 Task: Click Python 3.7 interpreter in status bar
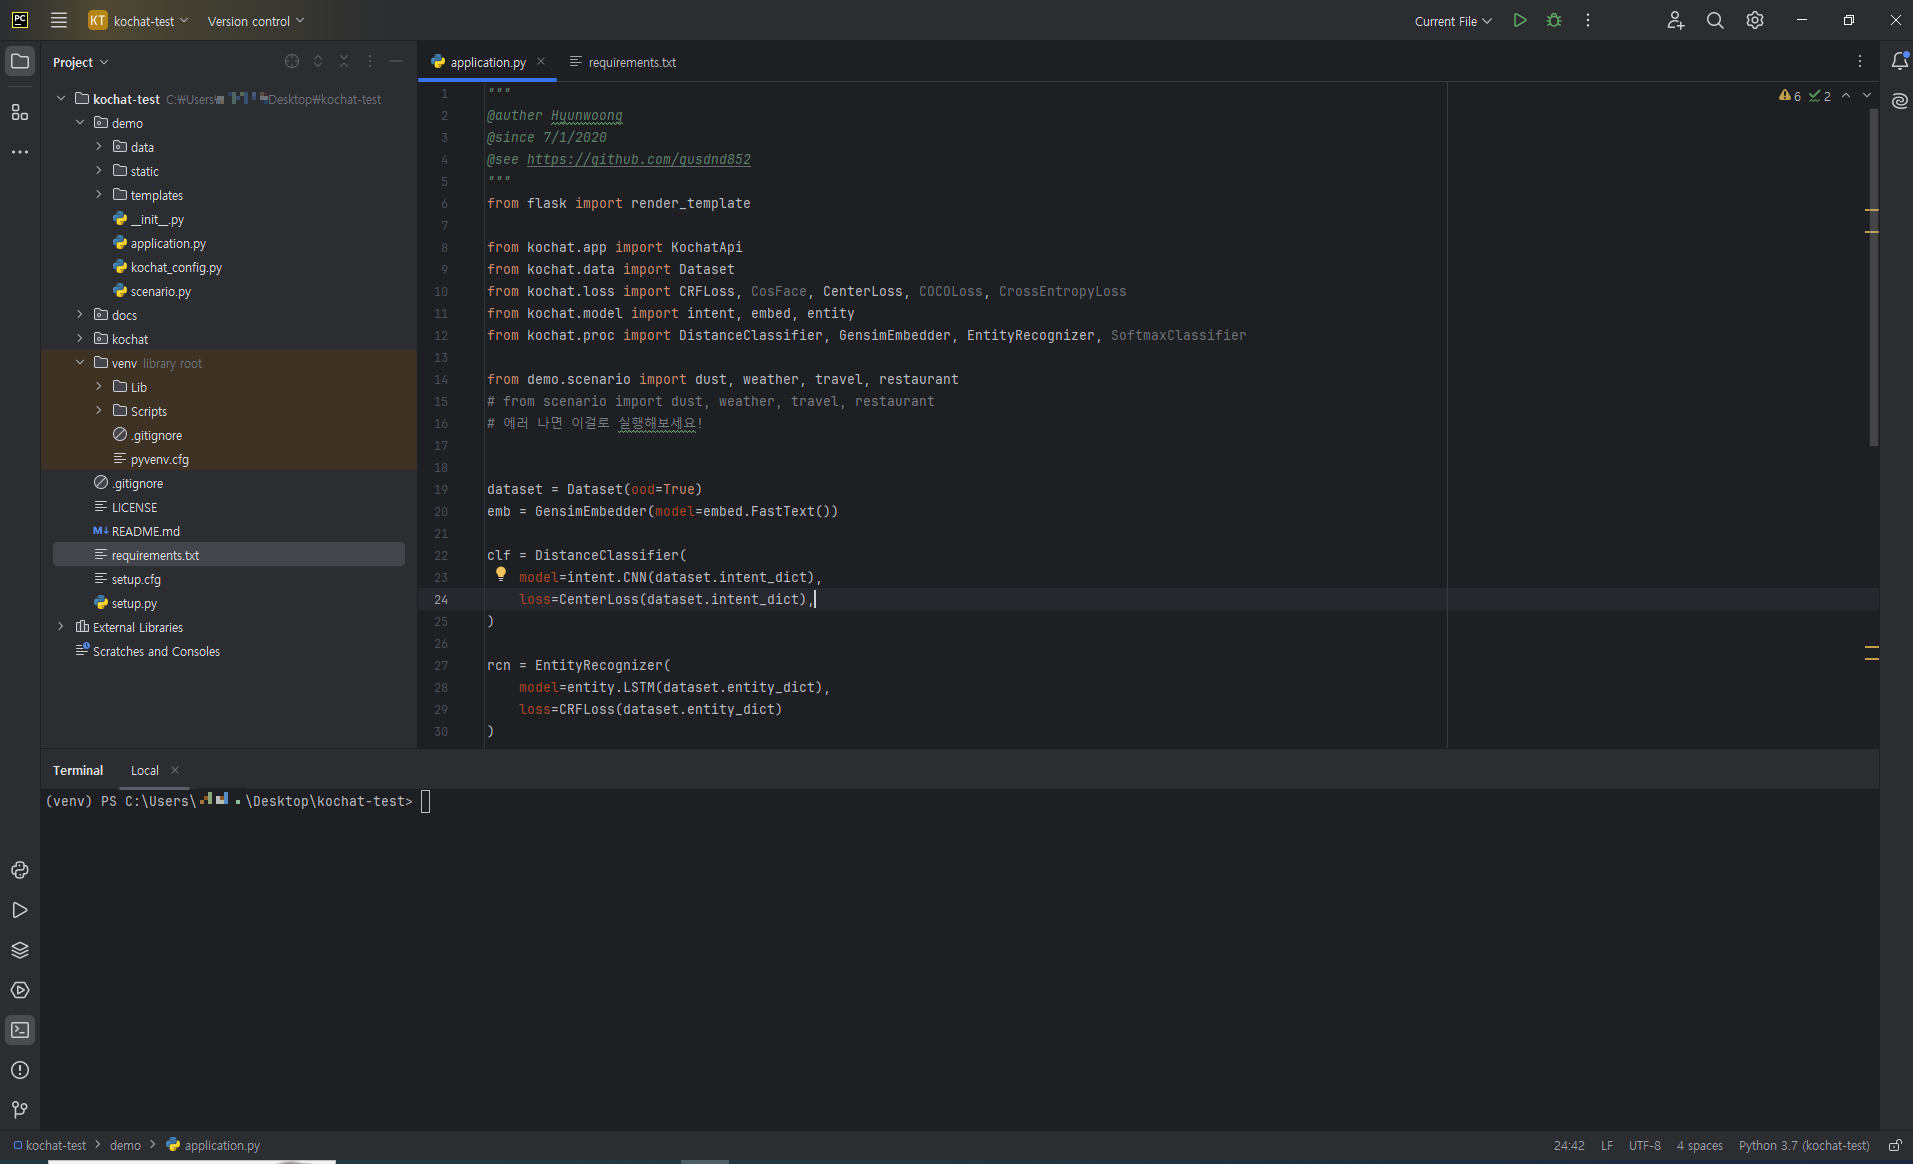(x=1804, y=1146)
